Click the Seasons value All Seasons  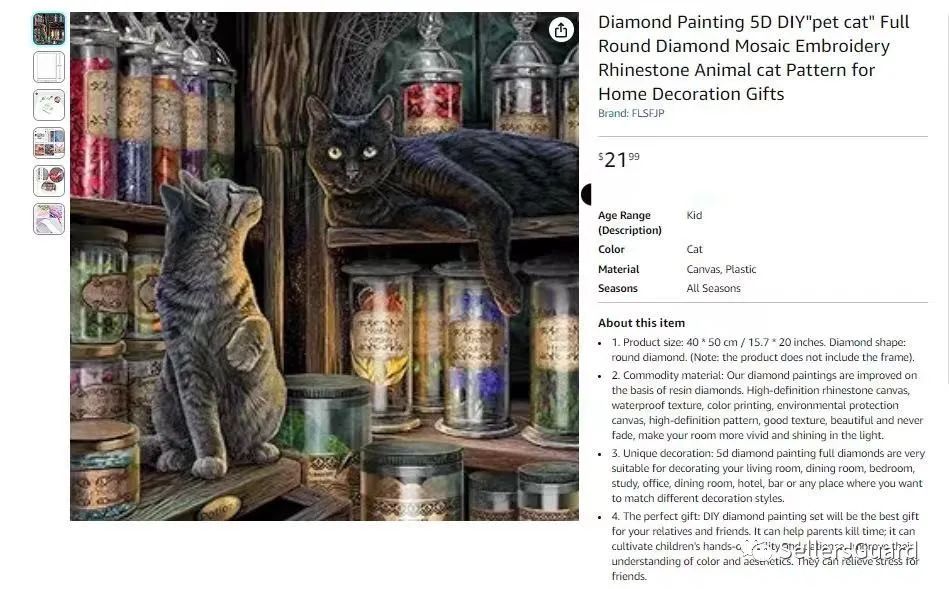pos(713,289)
